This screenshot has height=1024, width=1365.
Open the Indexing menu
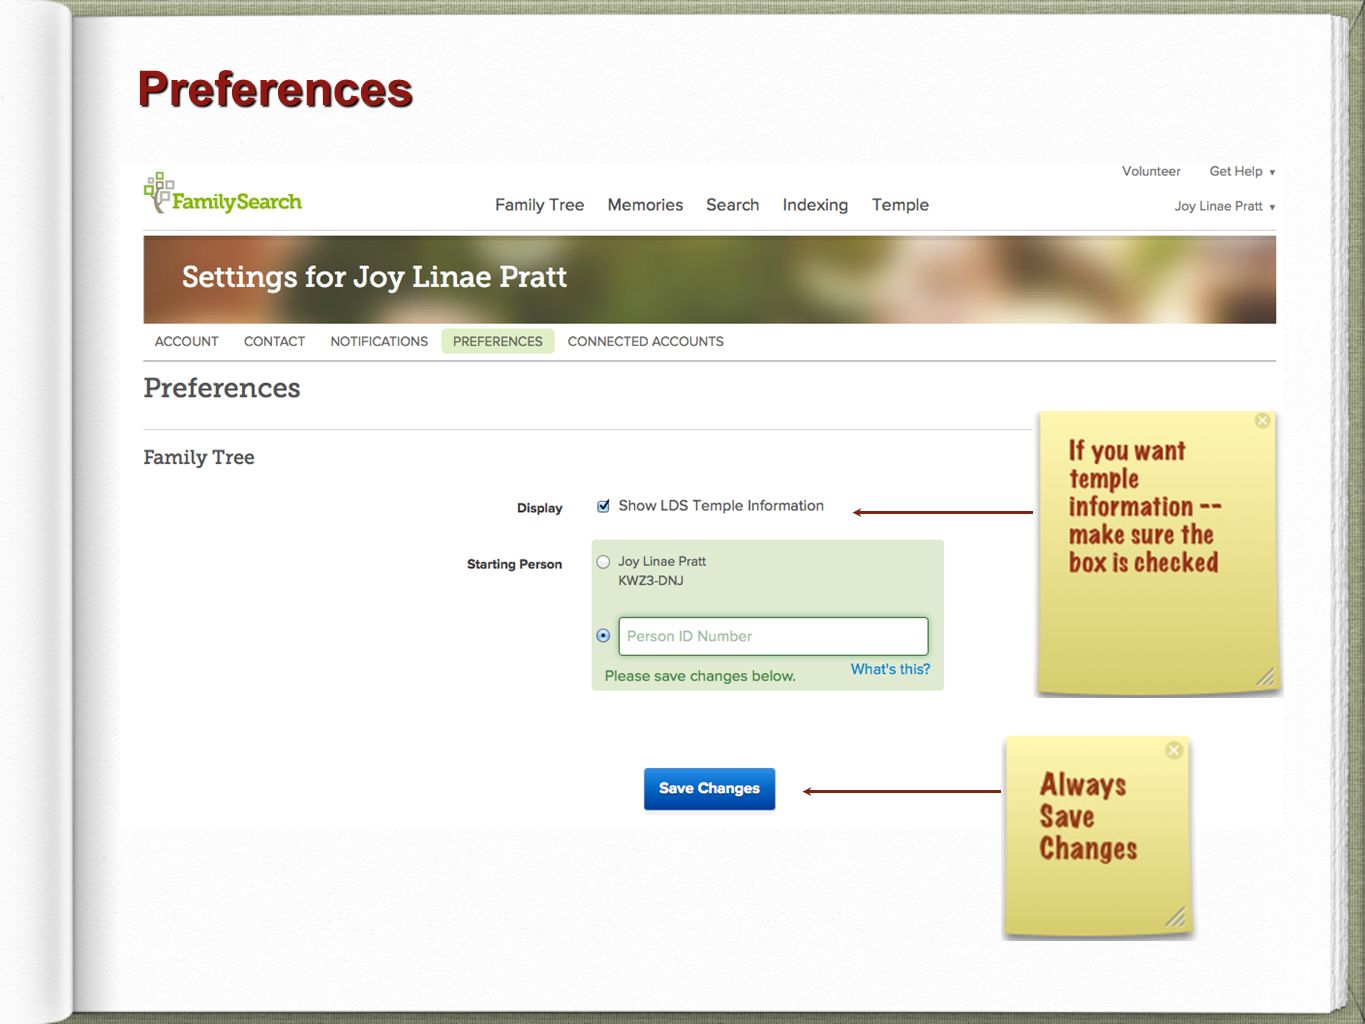pyautogui.click(x=815, y=205)
